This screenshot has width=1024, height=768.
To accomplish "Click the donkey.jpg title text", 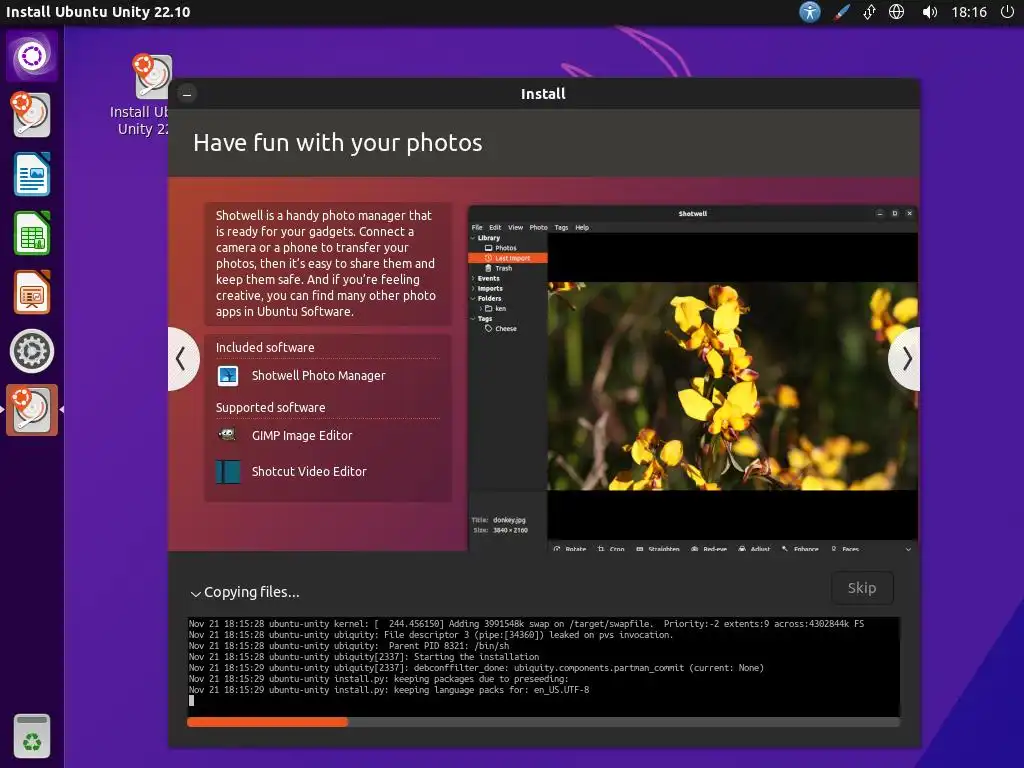I will 509,520.
